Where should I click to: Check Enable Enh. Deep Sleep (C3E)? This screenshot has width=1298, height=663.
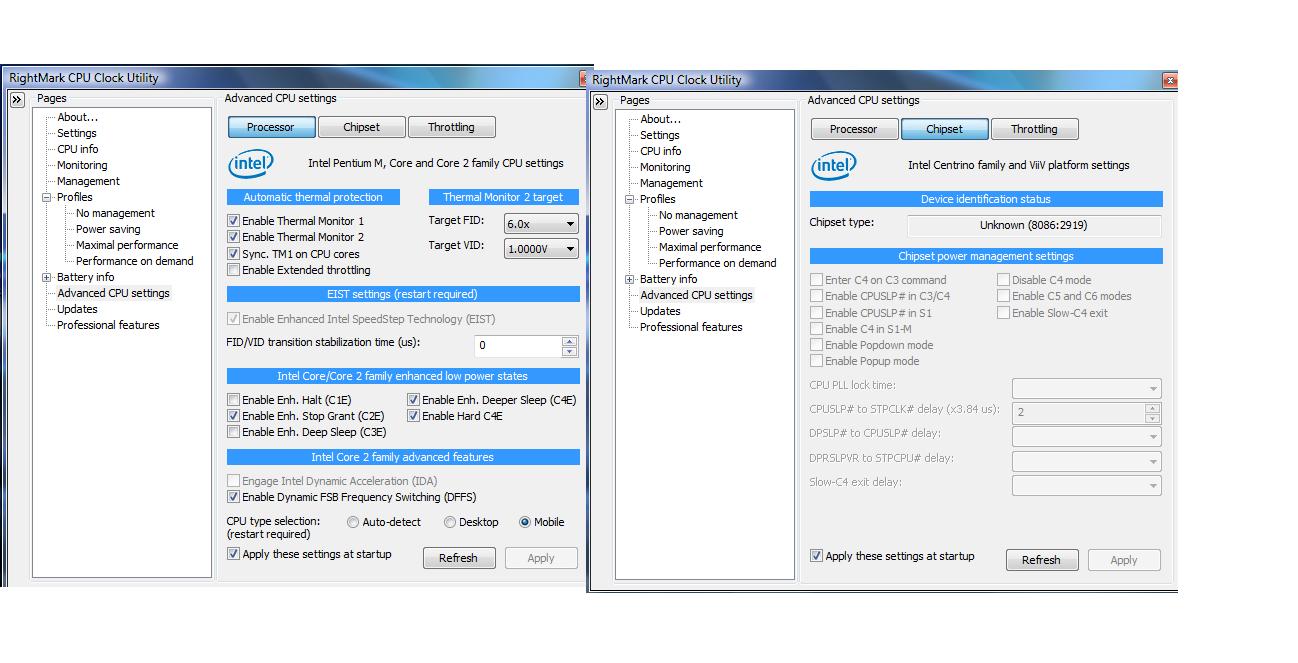coord(234,432)
